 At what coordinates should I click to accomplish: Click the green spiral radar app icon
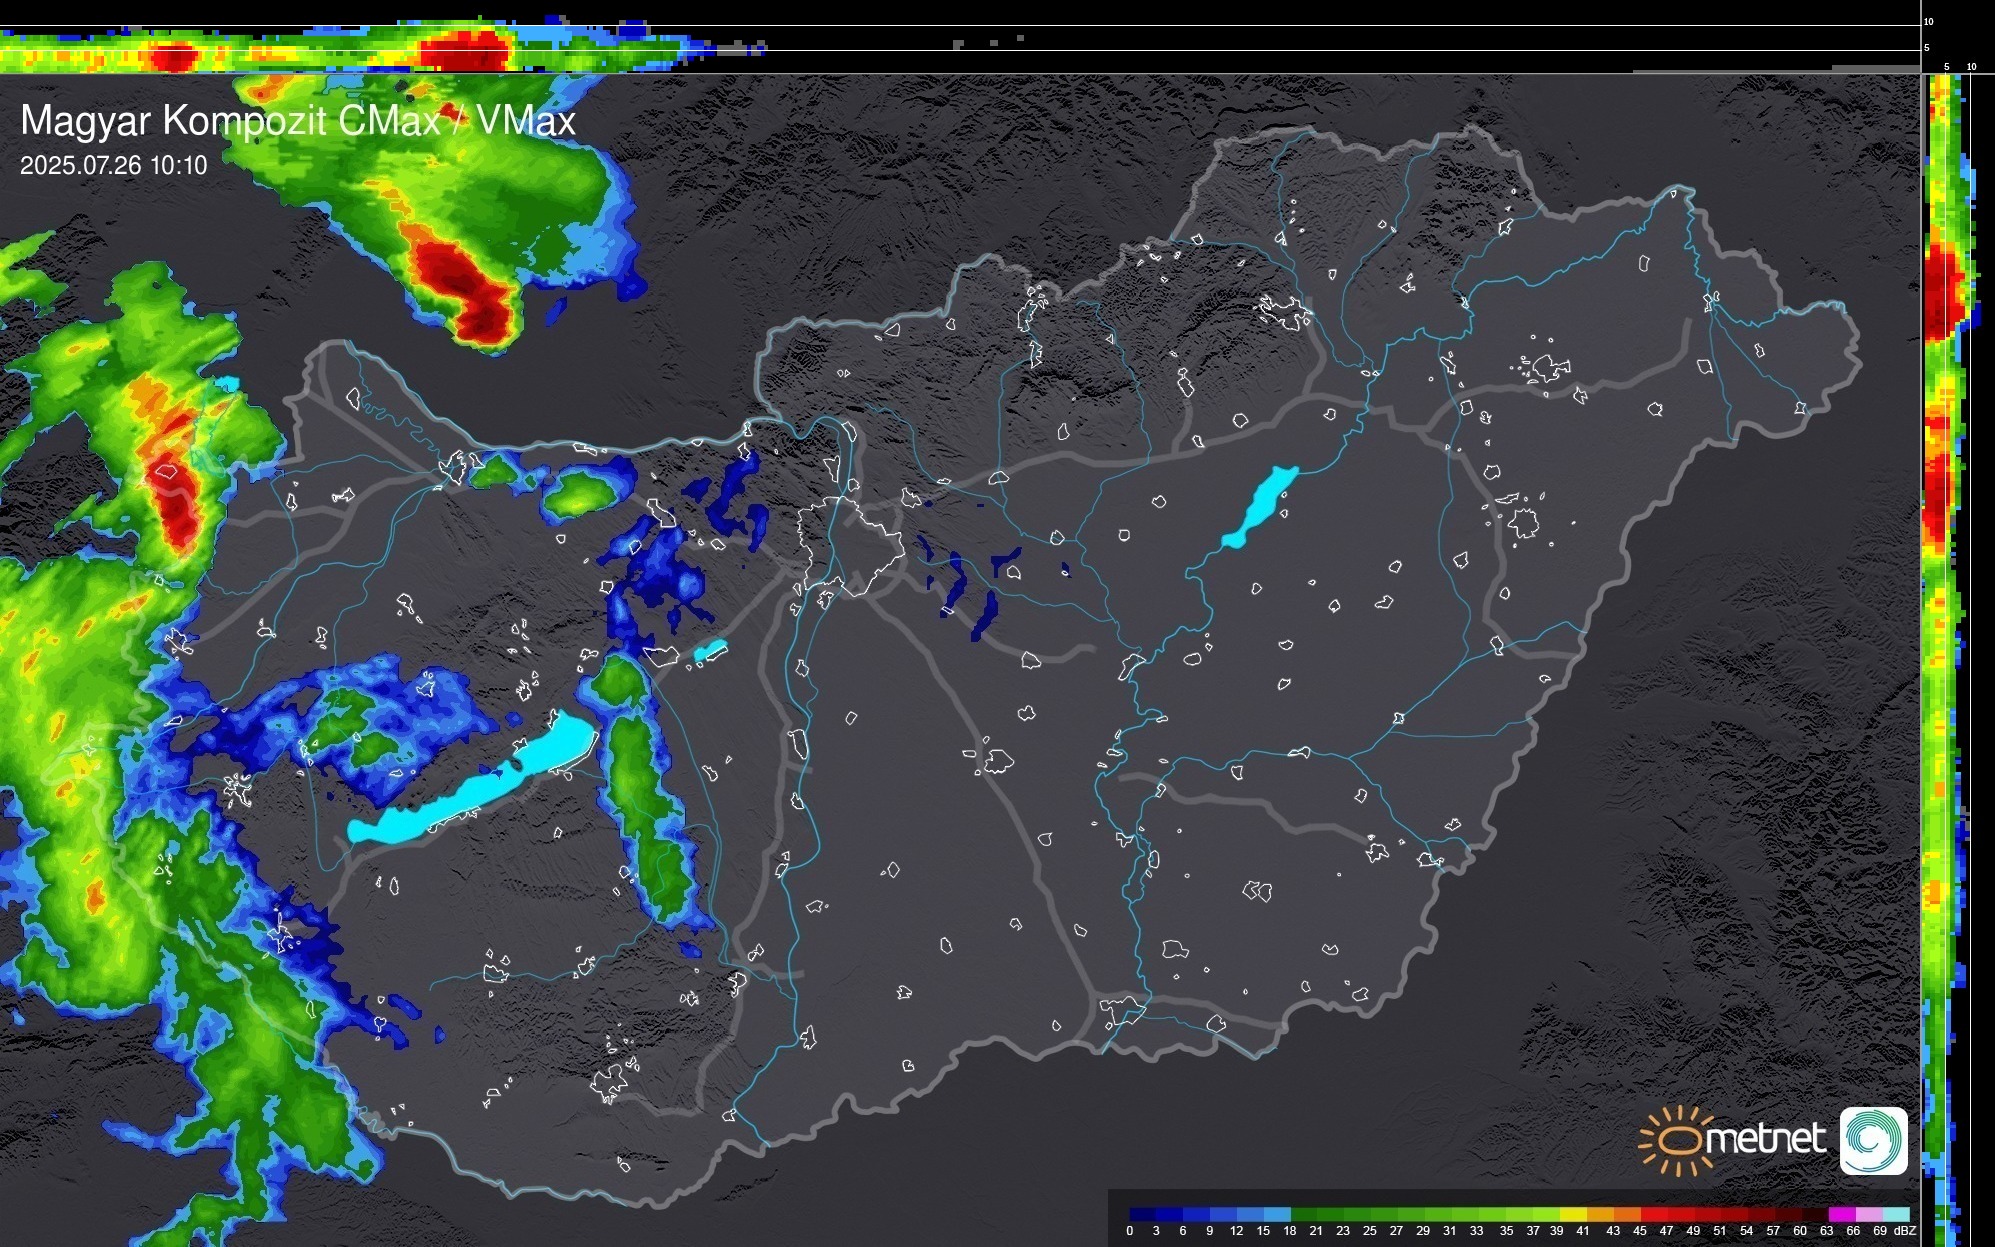tap(1873, 1140)
